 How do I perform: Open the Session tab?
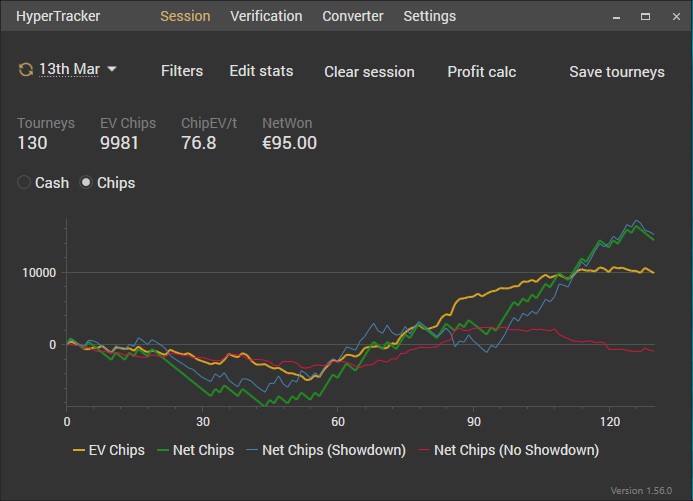pyautogui.click(x=185, y=16)
